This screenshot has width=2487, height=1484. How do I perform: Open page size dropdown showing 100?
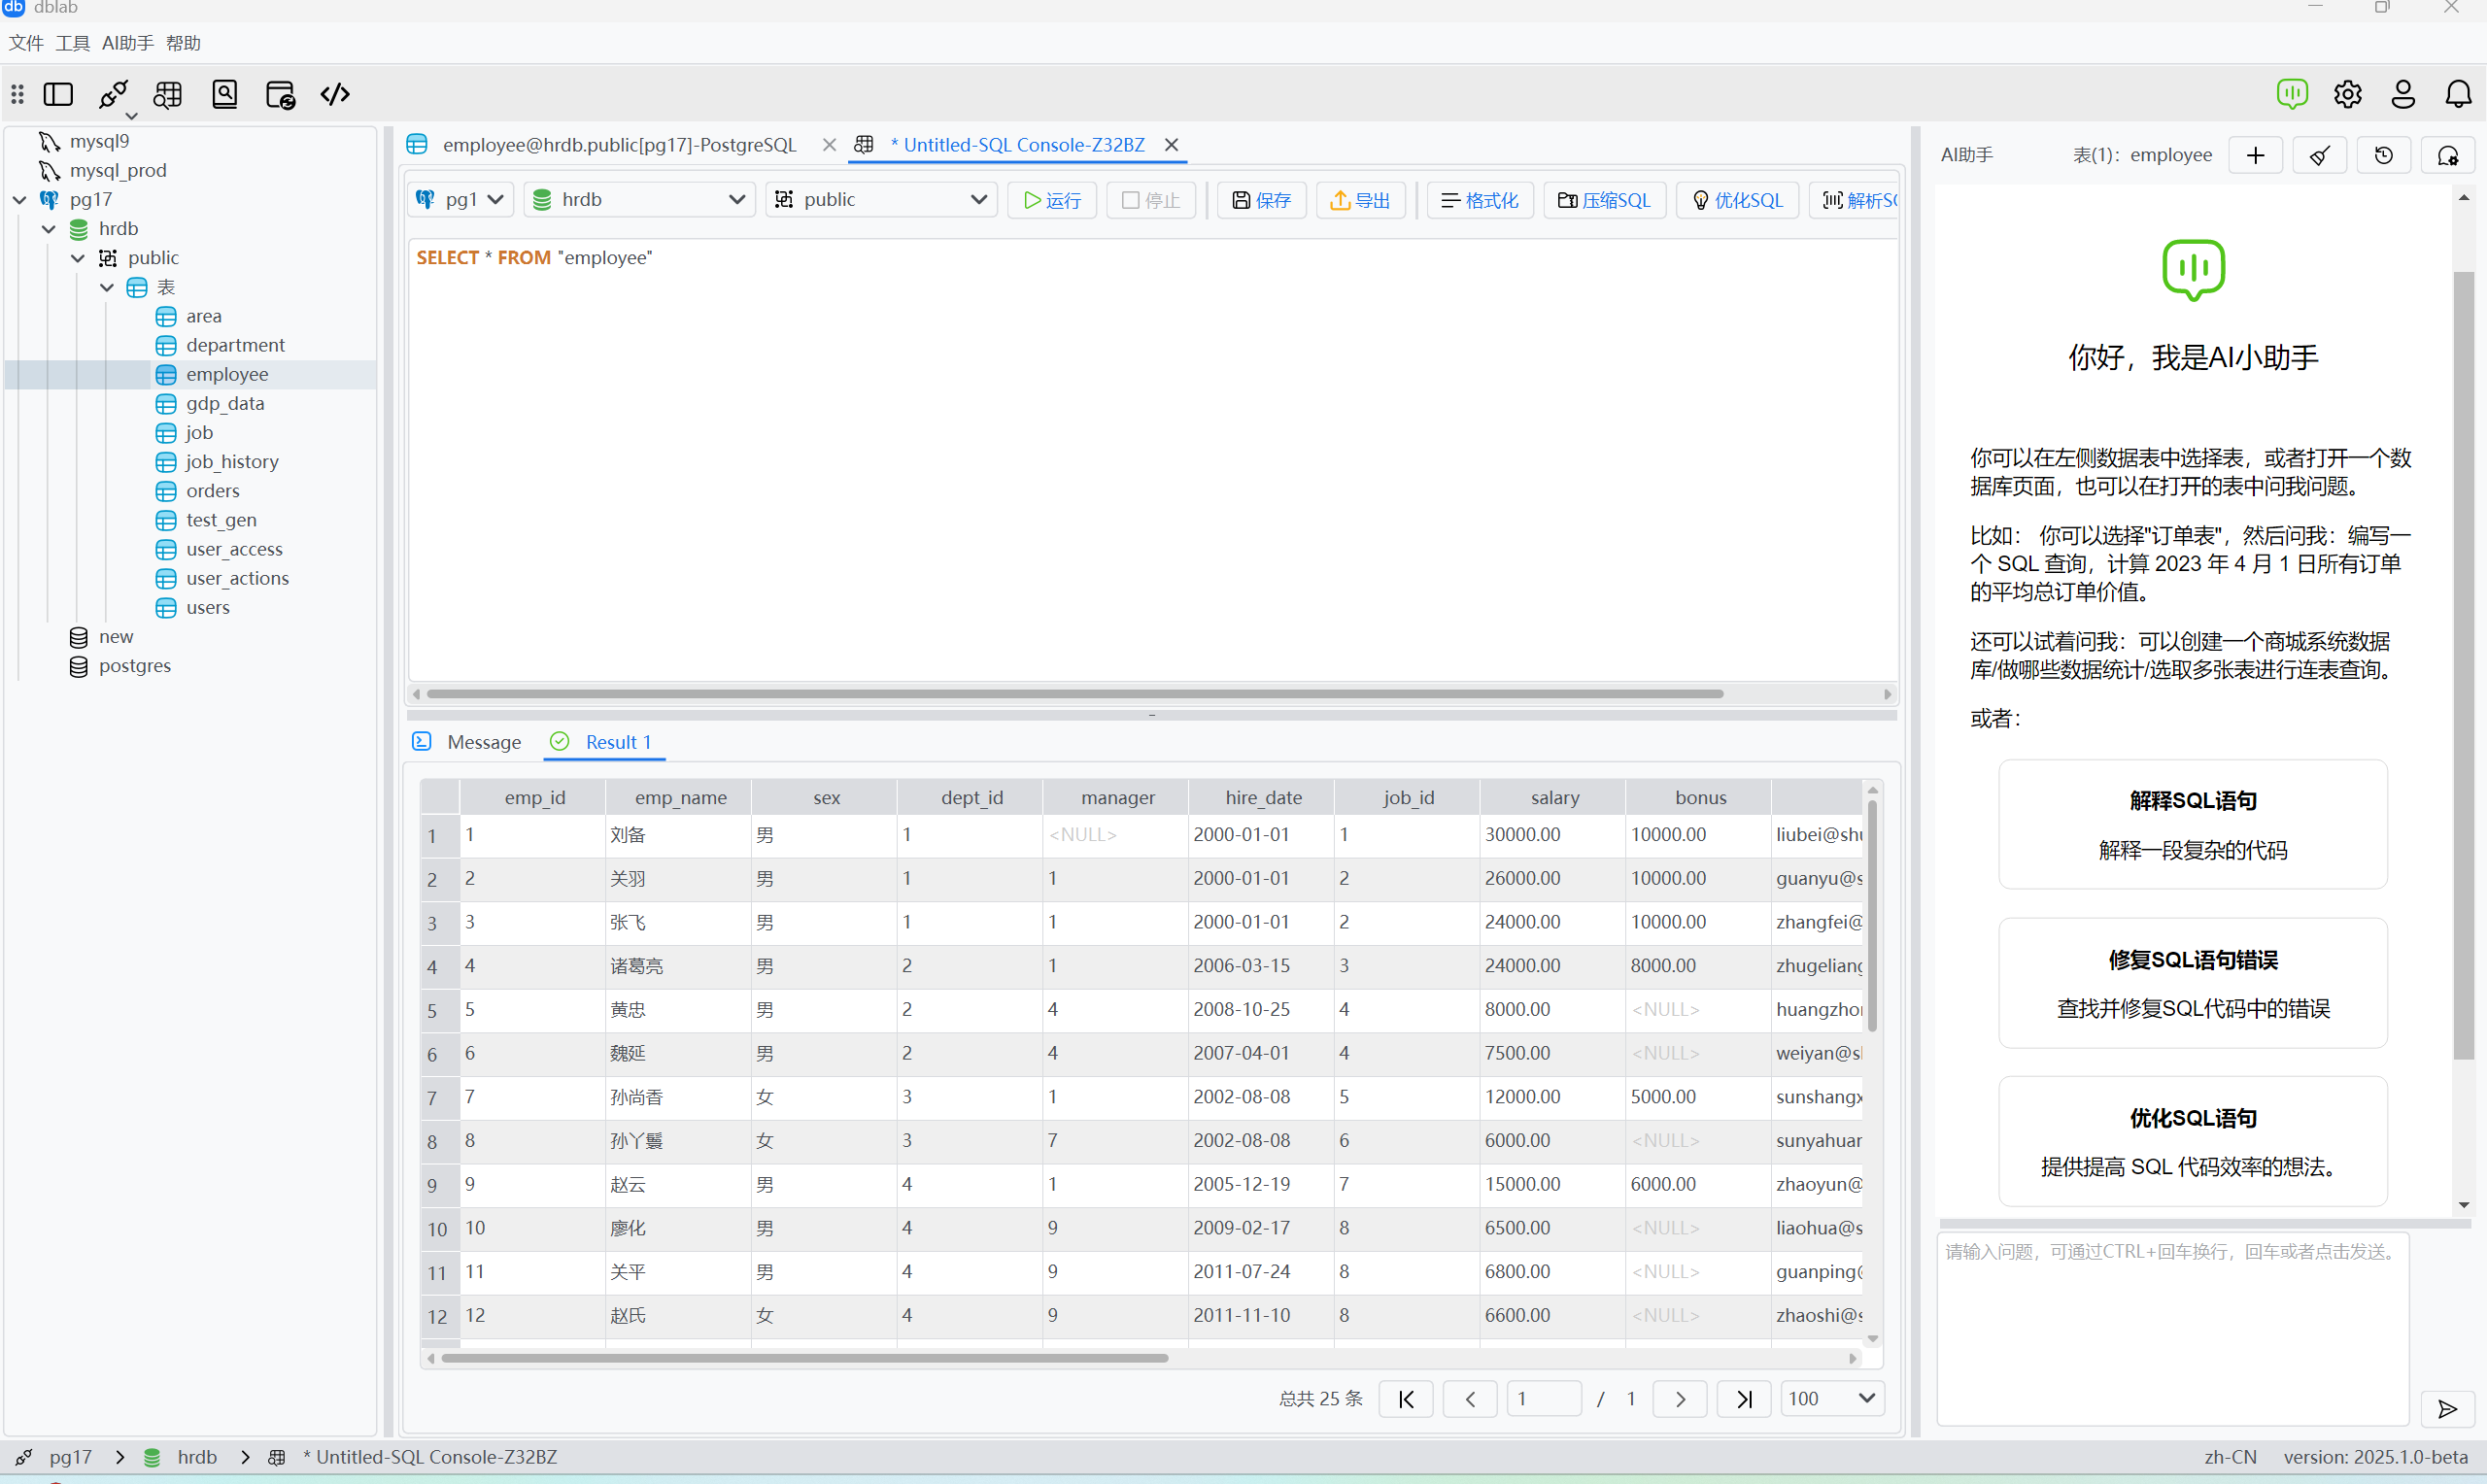pos(1831,1398)
